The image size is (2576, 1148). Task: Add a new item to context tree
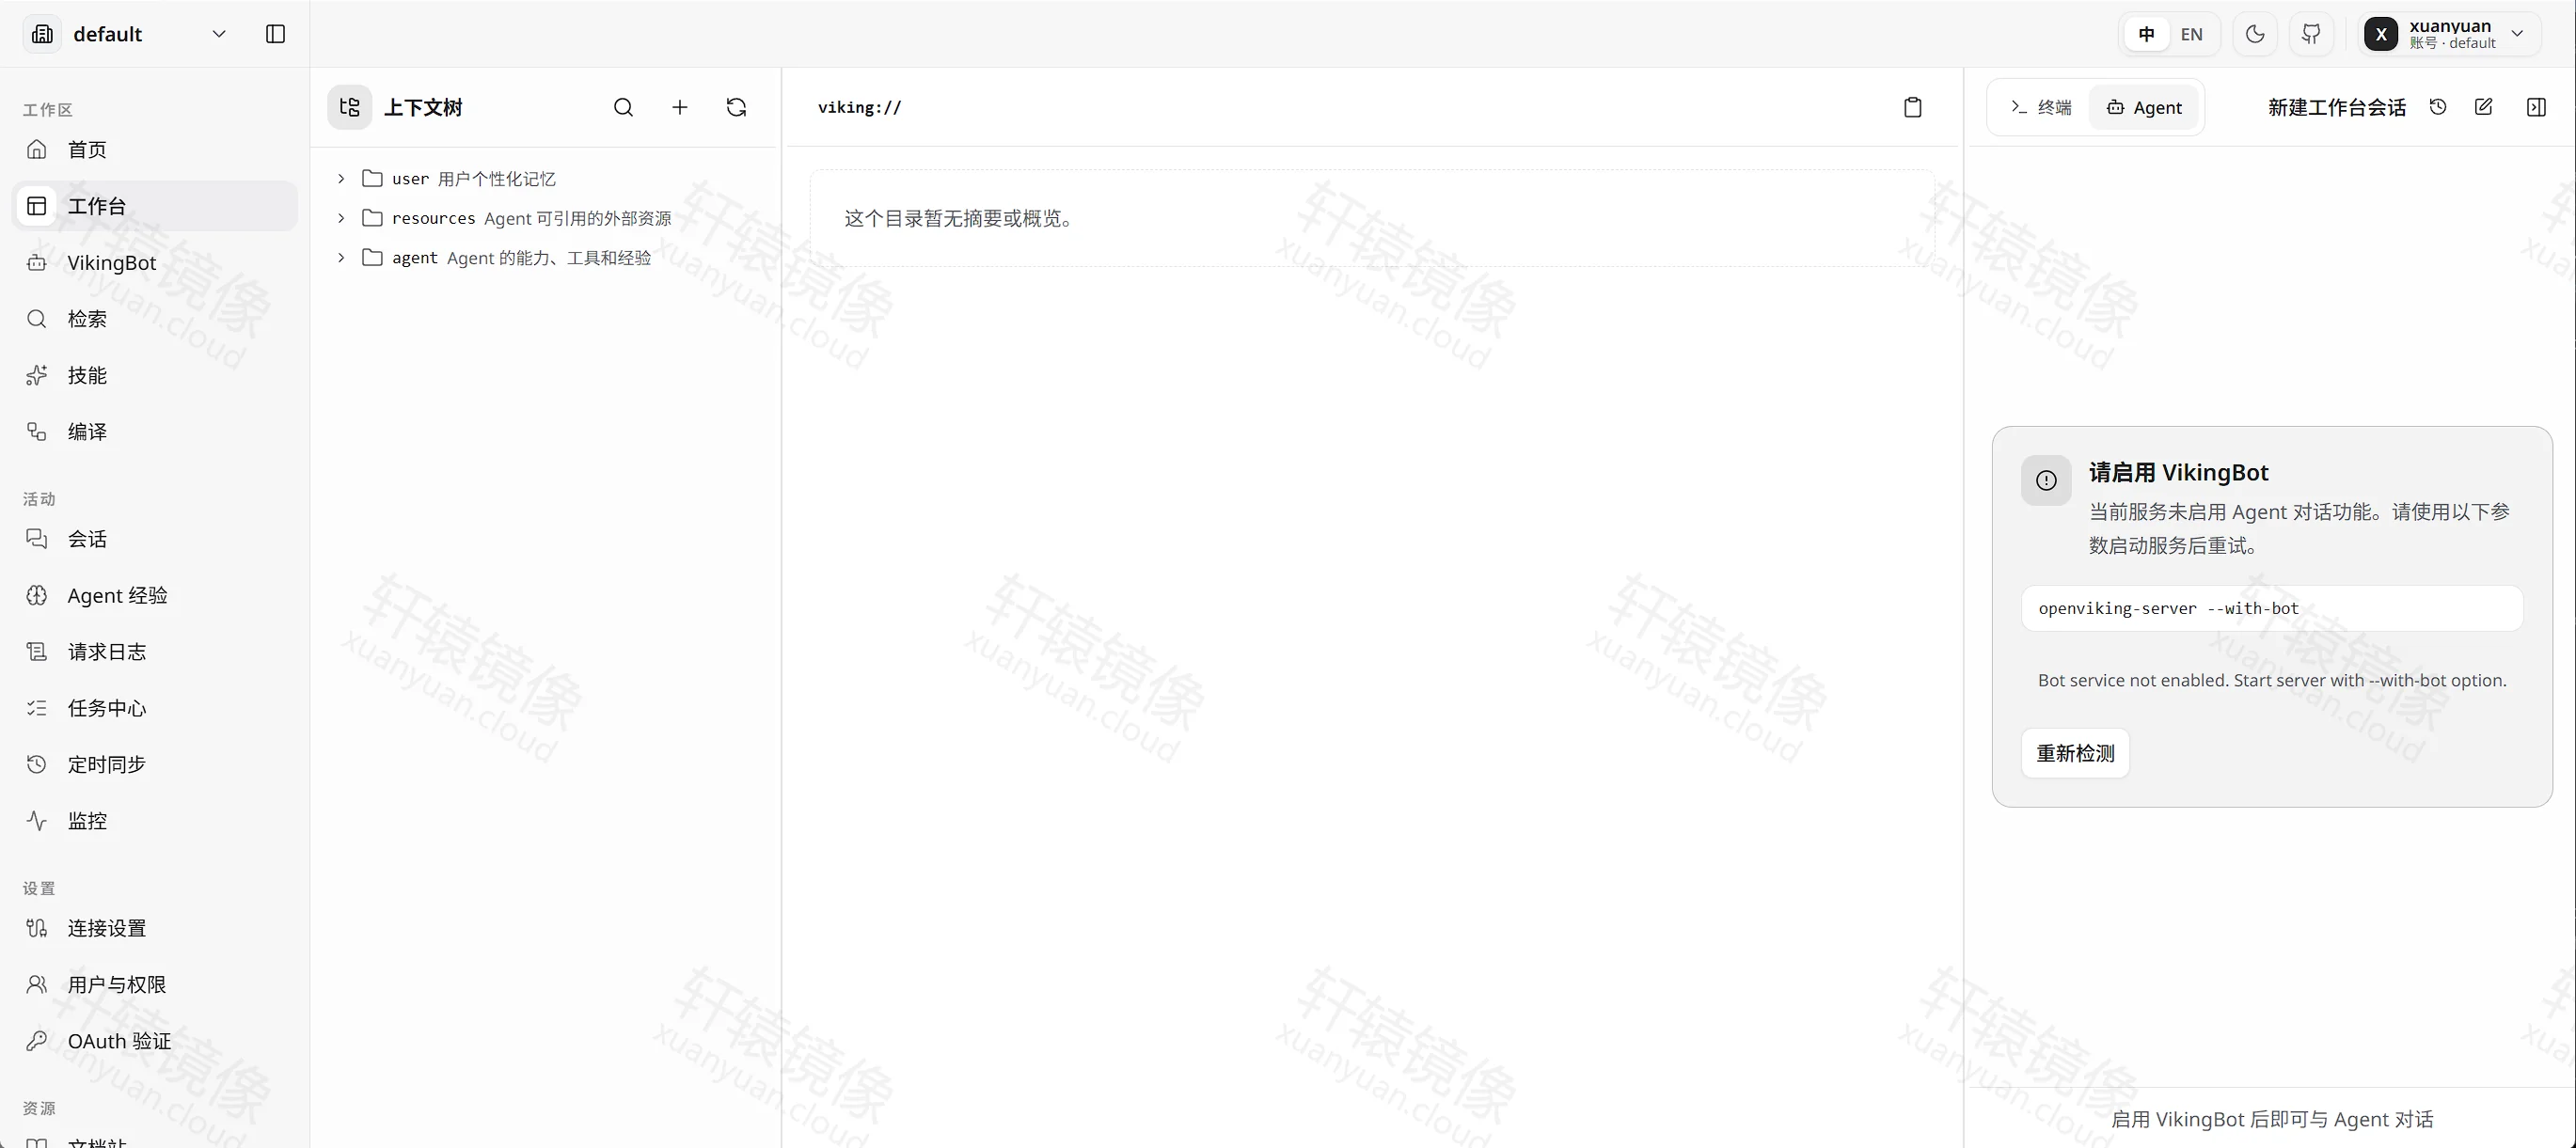tap(680, 107)
